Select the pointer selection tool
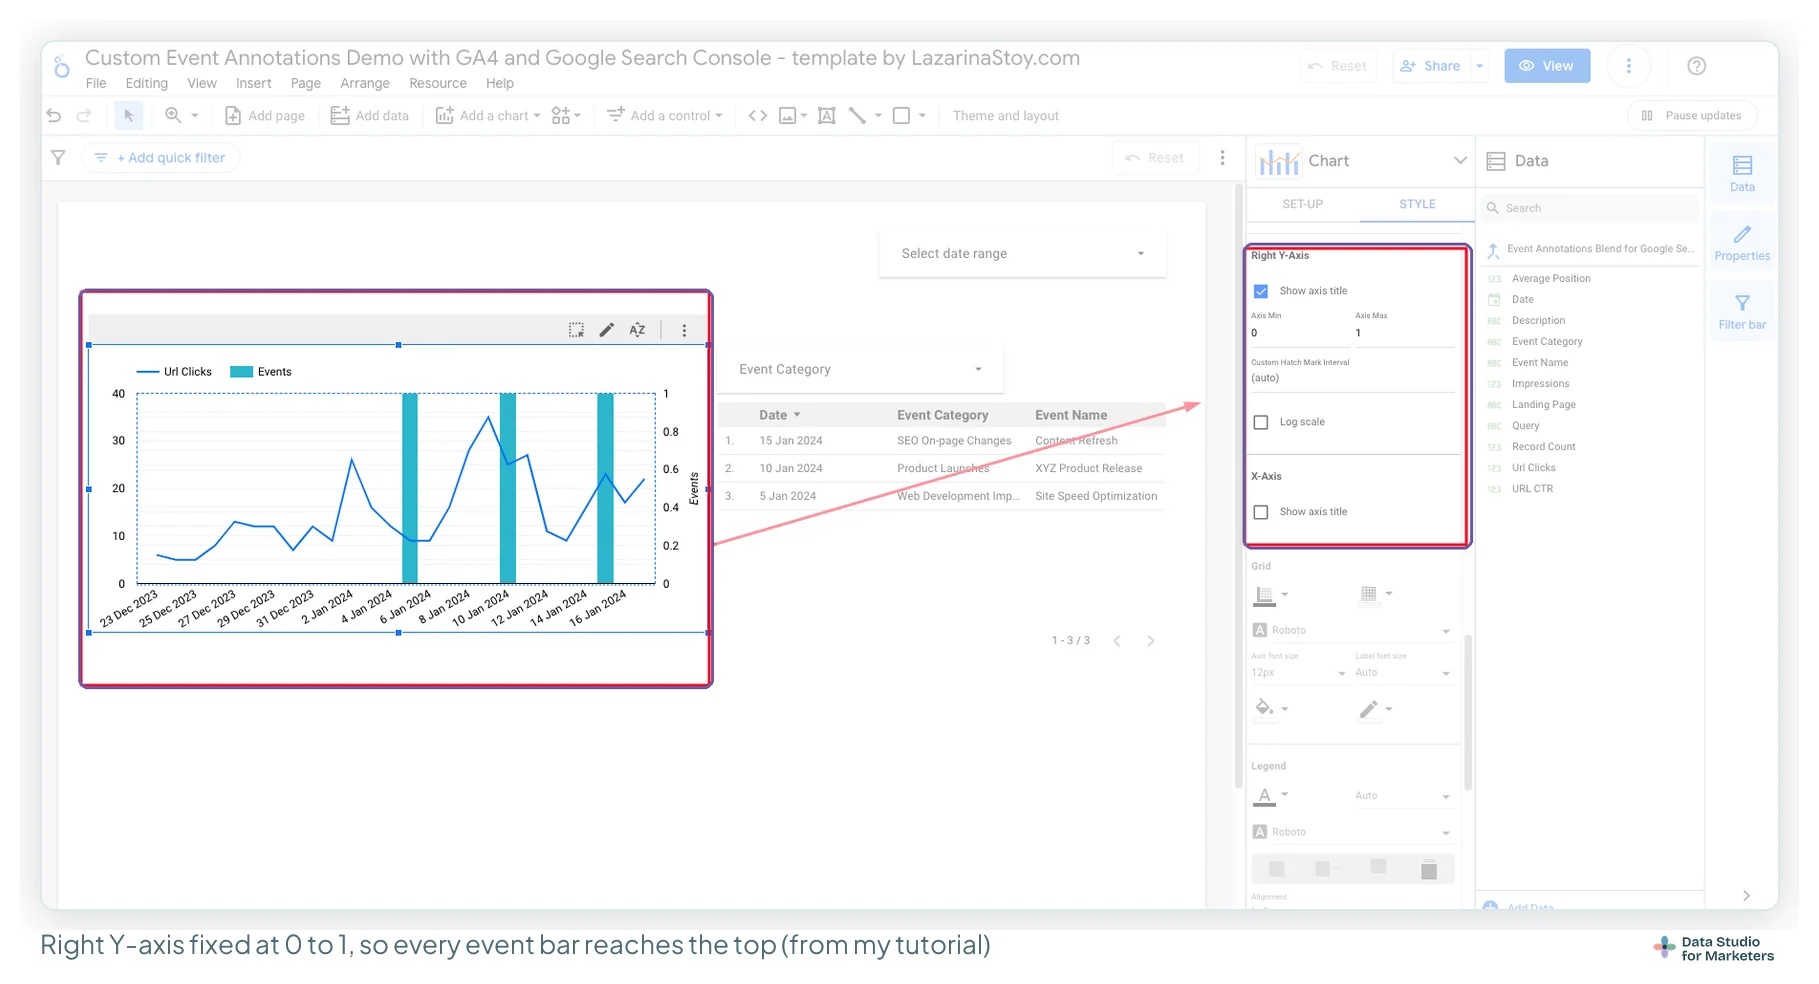 pos(129,116)
